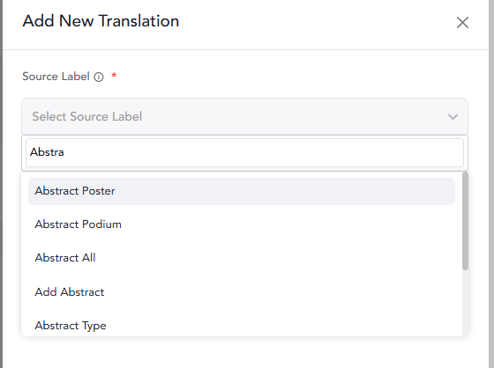Screen dimensions: 494x368
Task: Click the scrollbar track below the thumb
Action: [465, 303]
